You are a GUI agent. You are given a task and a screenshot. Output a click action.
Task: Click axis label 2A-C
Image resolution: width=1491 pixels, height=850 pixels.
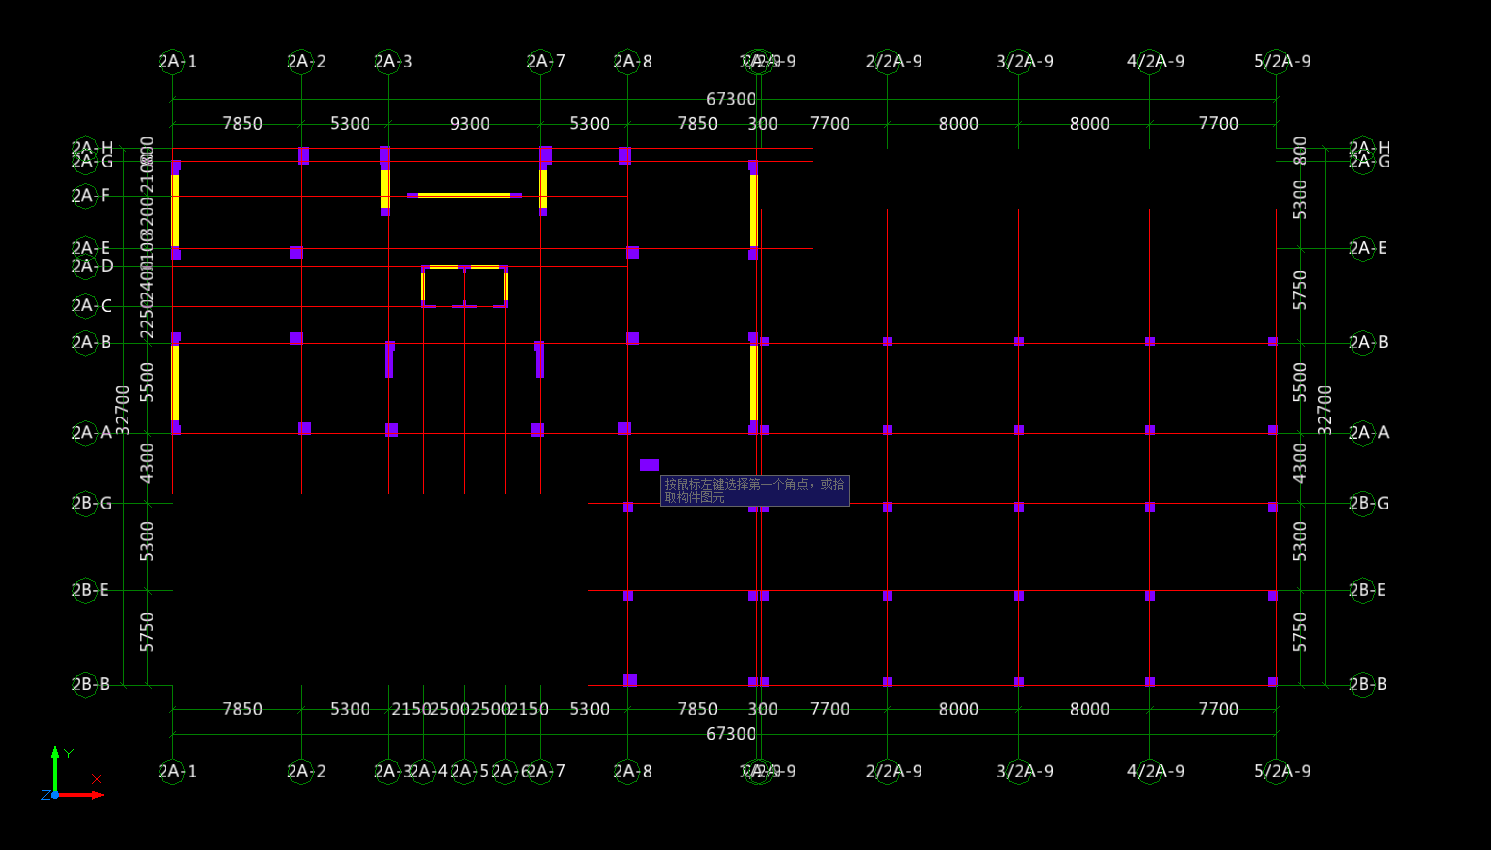tap(91, 306)
